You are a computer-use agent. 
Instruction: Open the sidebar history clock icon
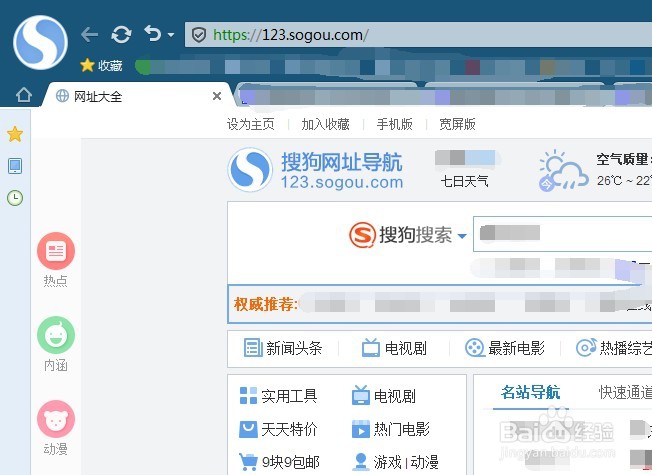point(15,198)
